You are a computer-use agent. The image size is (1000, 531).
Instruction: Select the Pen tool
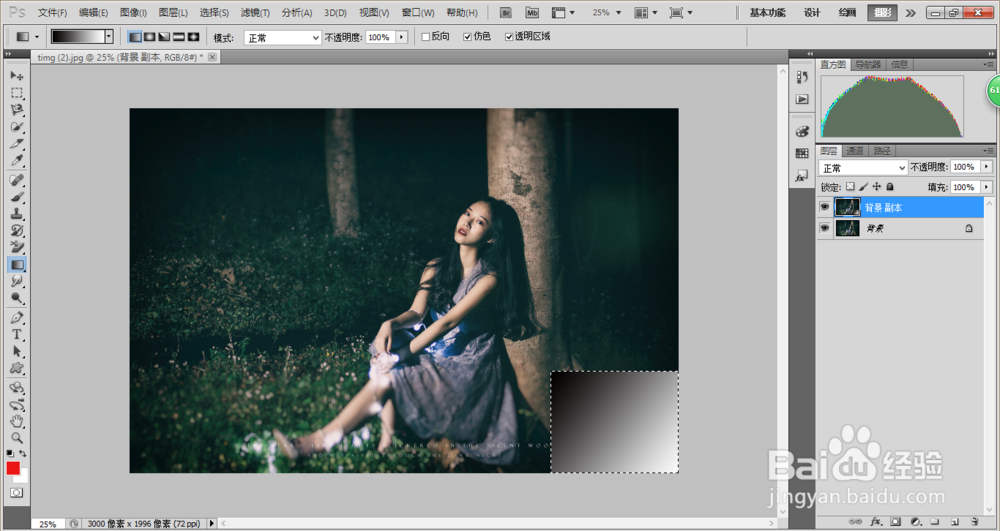pyautogui.click(x=17, y=317)
